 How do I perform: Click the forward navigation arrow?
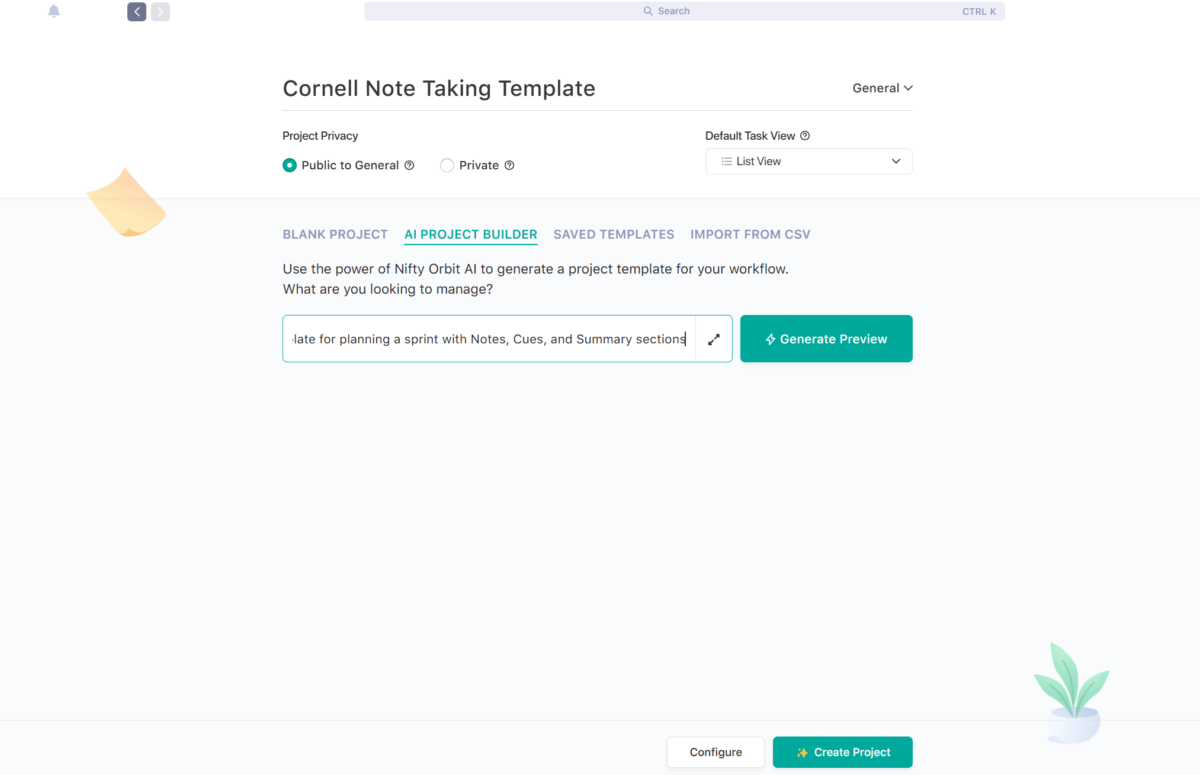point(160,11)
